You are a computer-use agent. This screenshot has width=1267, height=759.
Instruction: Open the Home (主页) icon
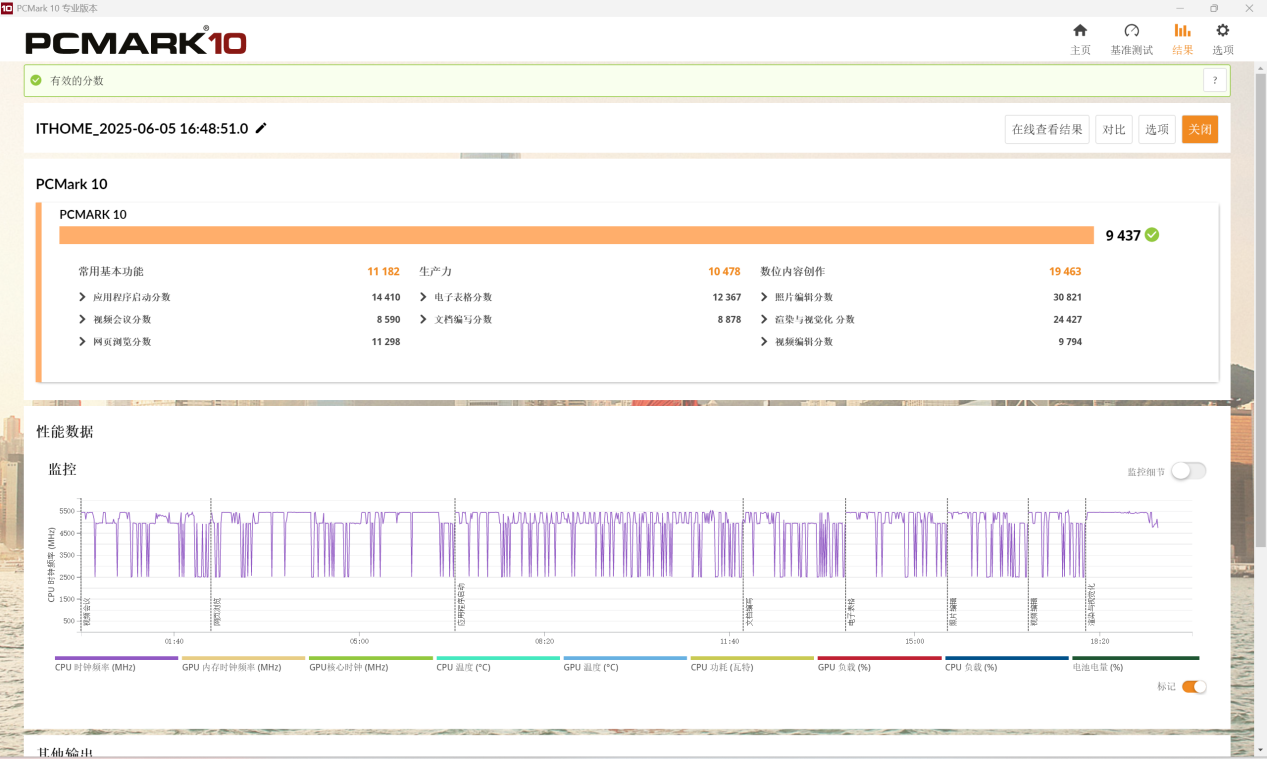(x=1080, y=31)
